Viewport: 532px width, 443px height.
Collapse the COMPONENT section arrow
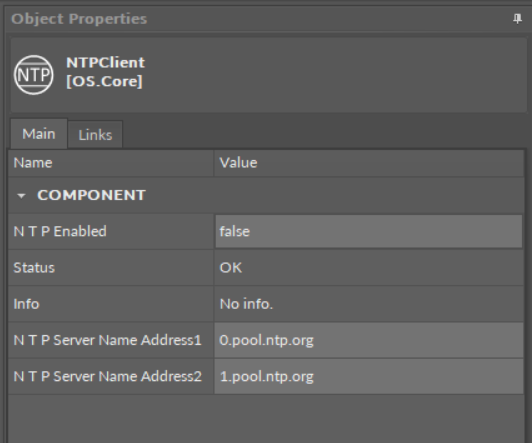(x=21, y=196)
